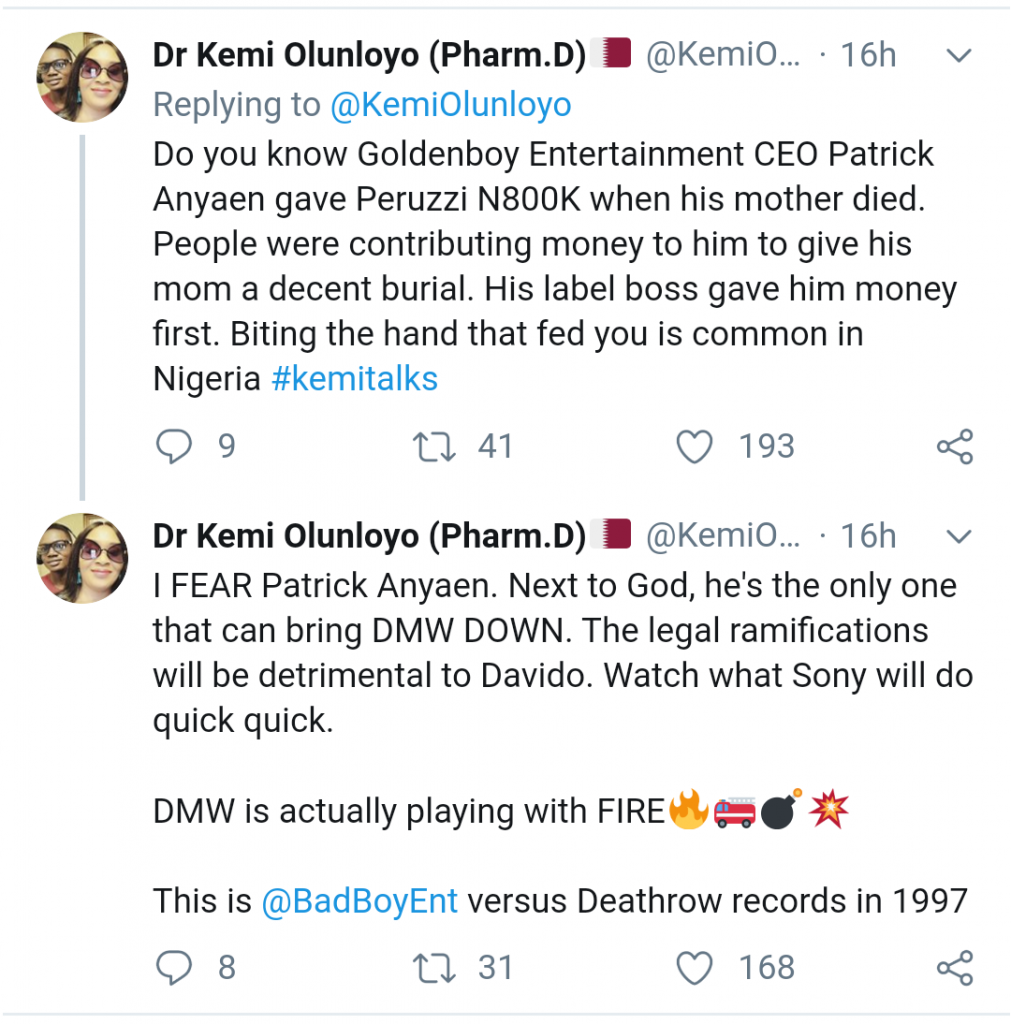The image size is (1011, 1024).
Task: Open the 16h timestamp of first tweet
Action: coord(868,56)
